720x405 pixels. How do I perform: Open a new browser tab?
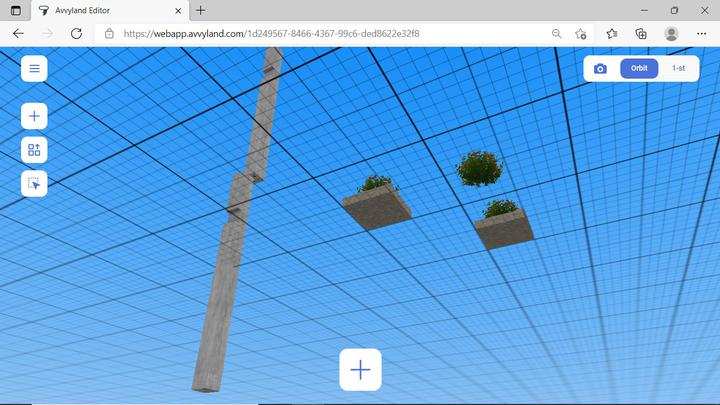[x=201, y=11]
